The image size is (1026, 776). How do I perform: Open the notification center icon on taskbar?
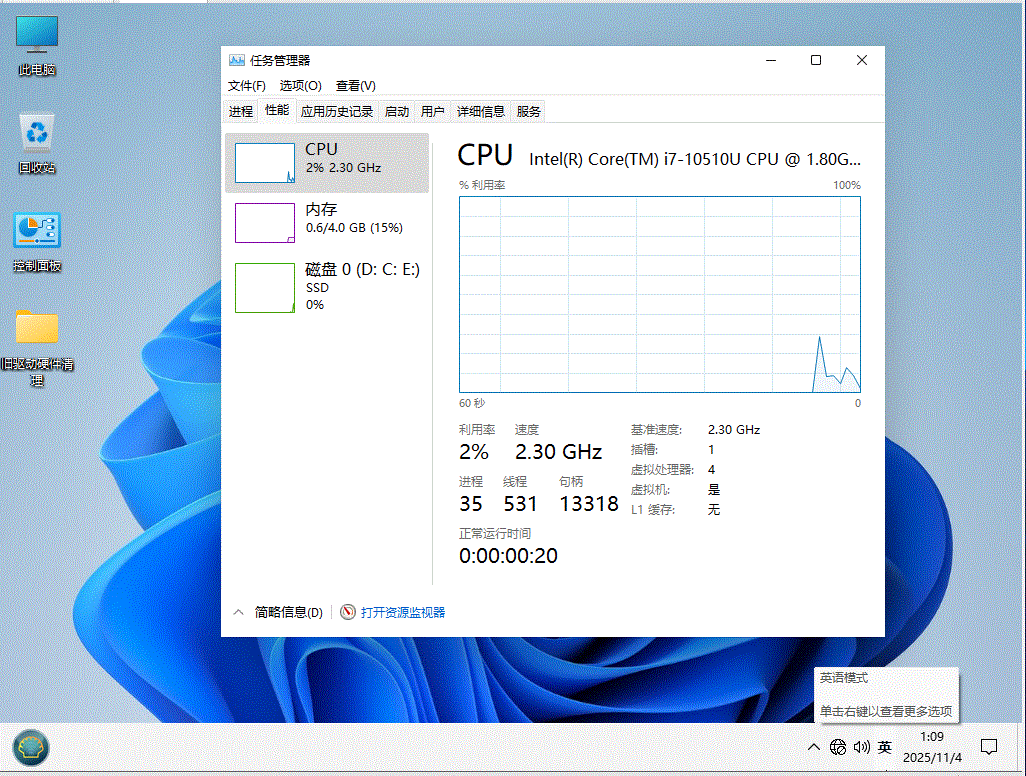[989, 747]
